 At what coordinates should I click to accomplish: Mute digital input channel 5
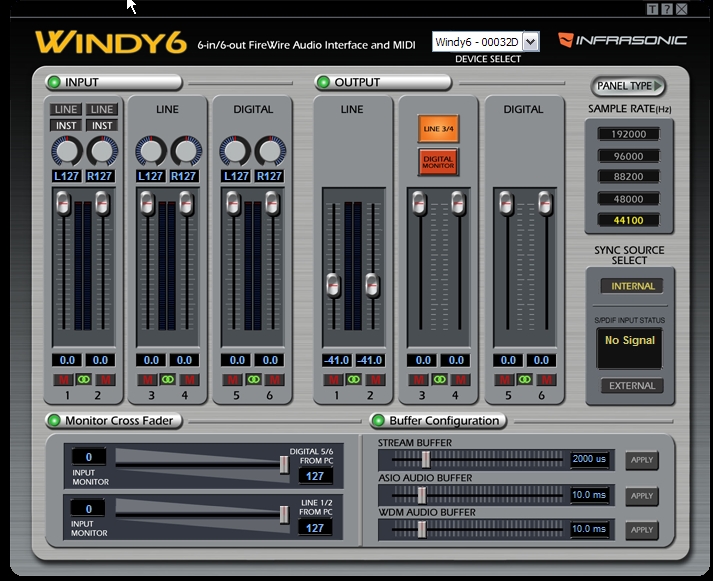click(232, 380)
